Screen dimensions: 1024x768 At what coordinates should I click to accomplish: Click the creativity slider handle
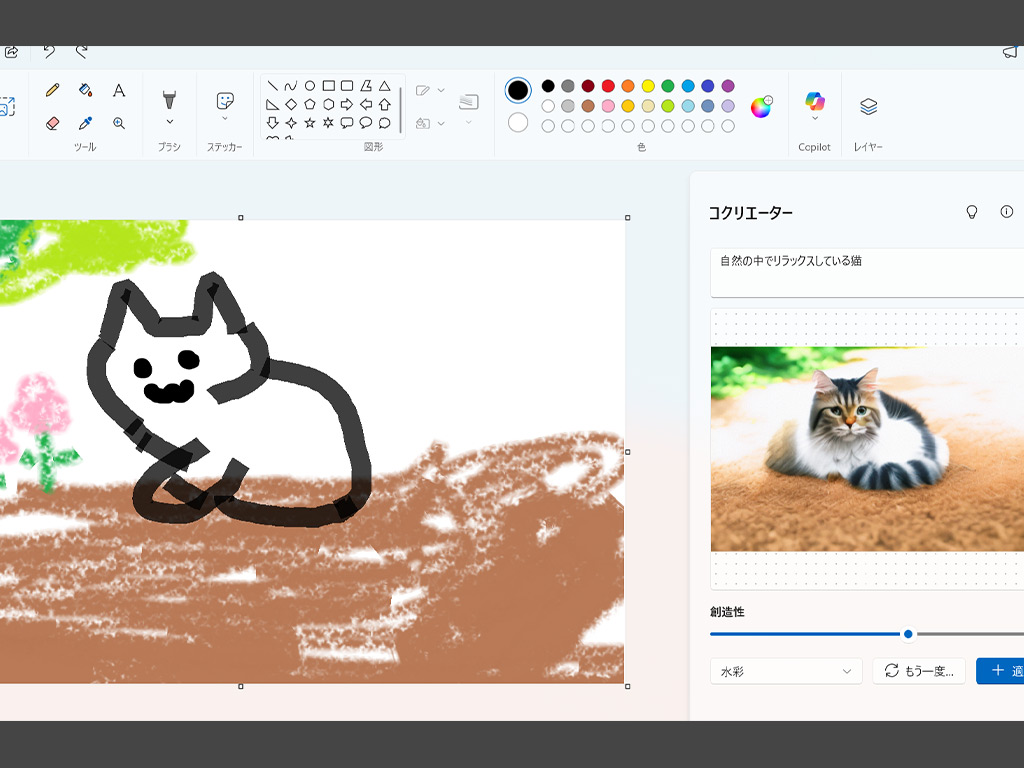click(908, 633)
